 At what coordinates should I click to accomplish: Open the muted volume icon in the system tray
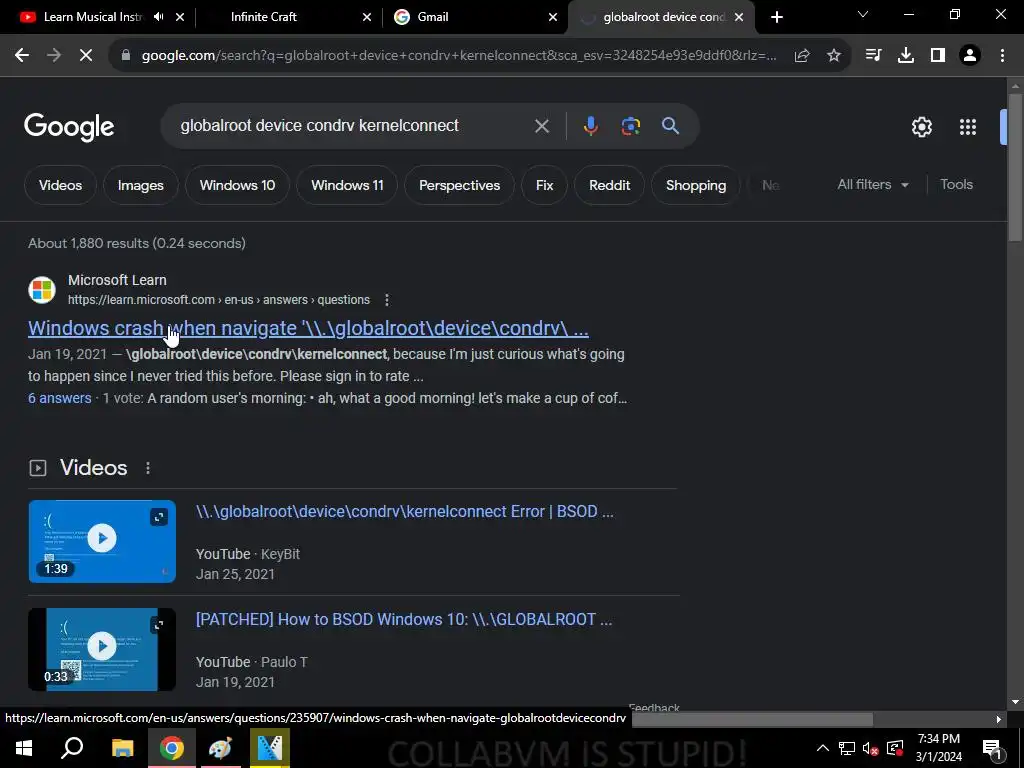(871, 748)
